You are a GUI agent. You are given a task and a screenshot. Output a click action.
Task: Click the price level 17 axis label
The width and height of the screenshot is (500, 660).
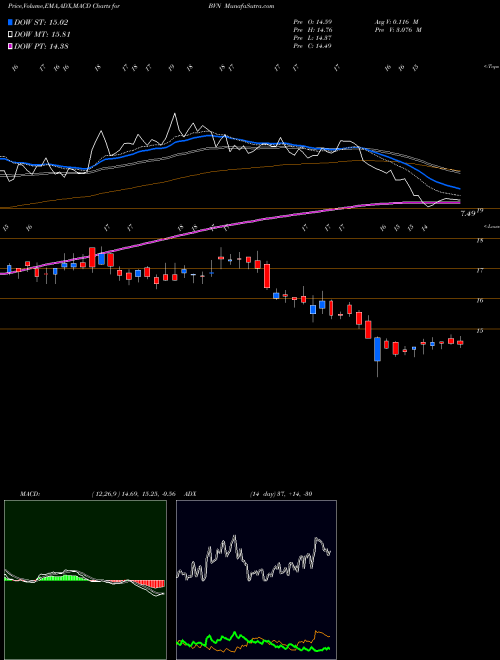tap(480, 270)
